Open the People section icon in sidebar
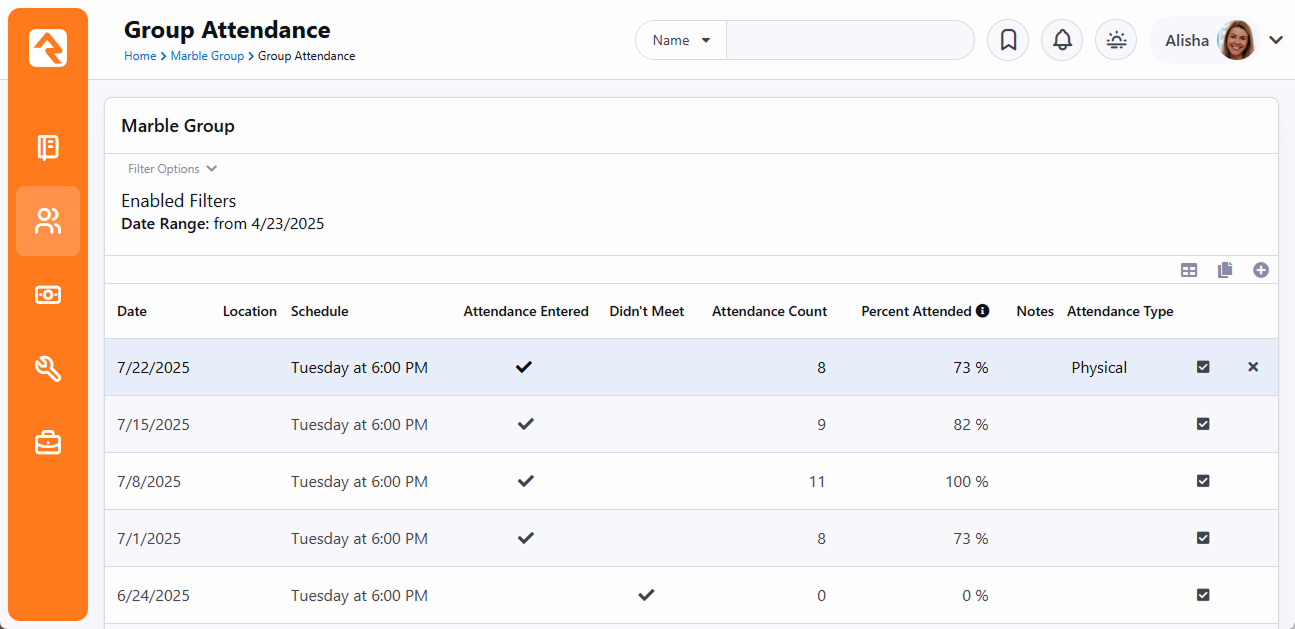 click(x=48, y=221)
